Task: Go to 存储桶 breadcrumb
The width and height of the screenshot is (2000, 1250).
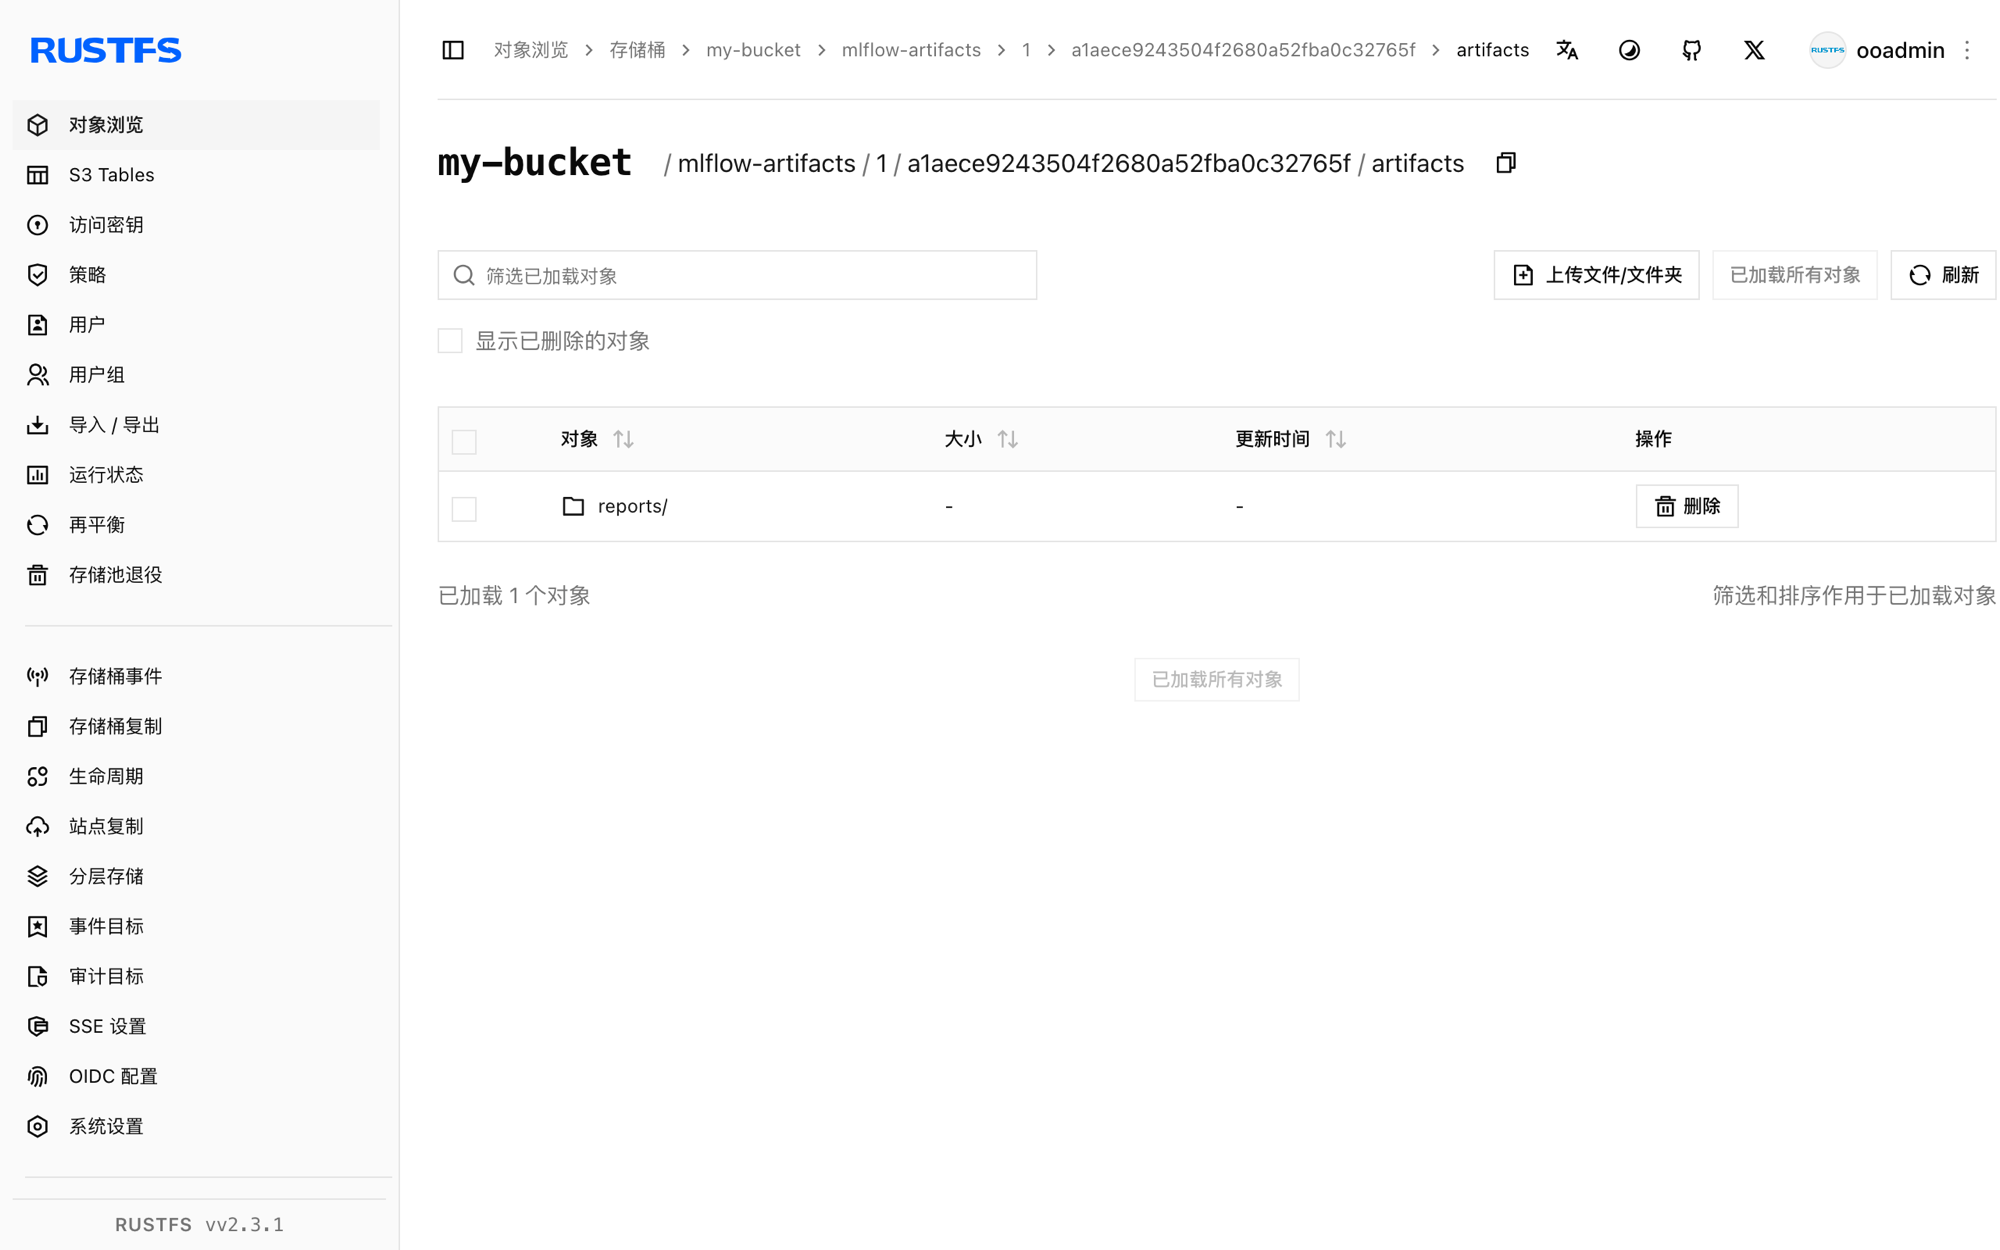Action: 637,50
